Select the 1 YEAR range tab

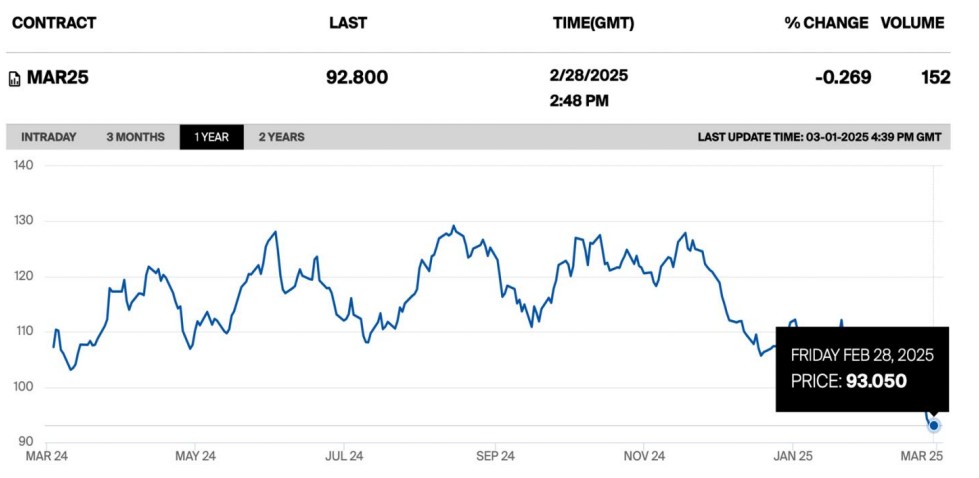pyautogui.click(x=211, y=137)
